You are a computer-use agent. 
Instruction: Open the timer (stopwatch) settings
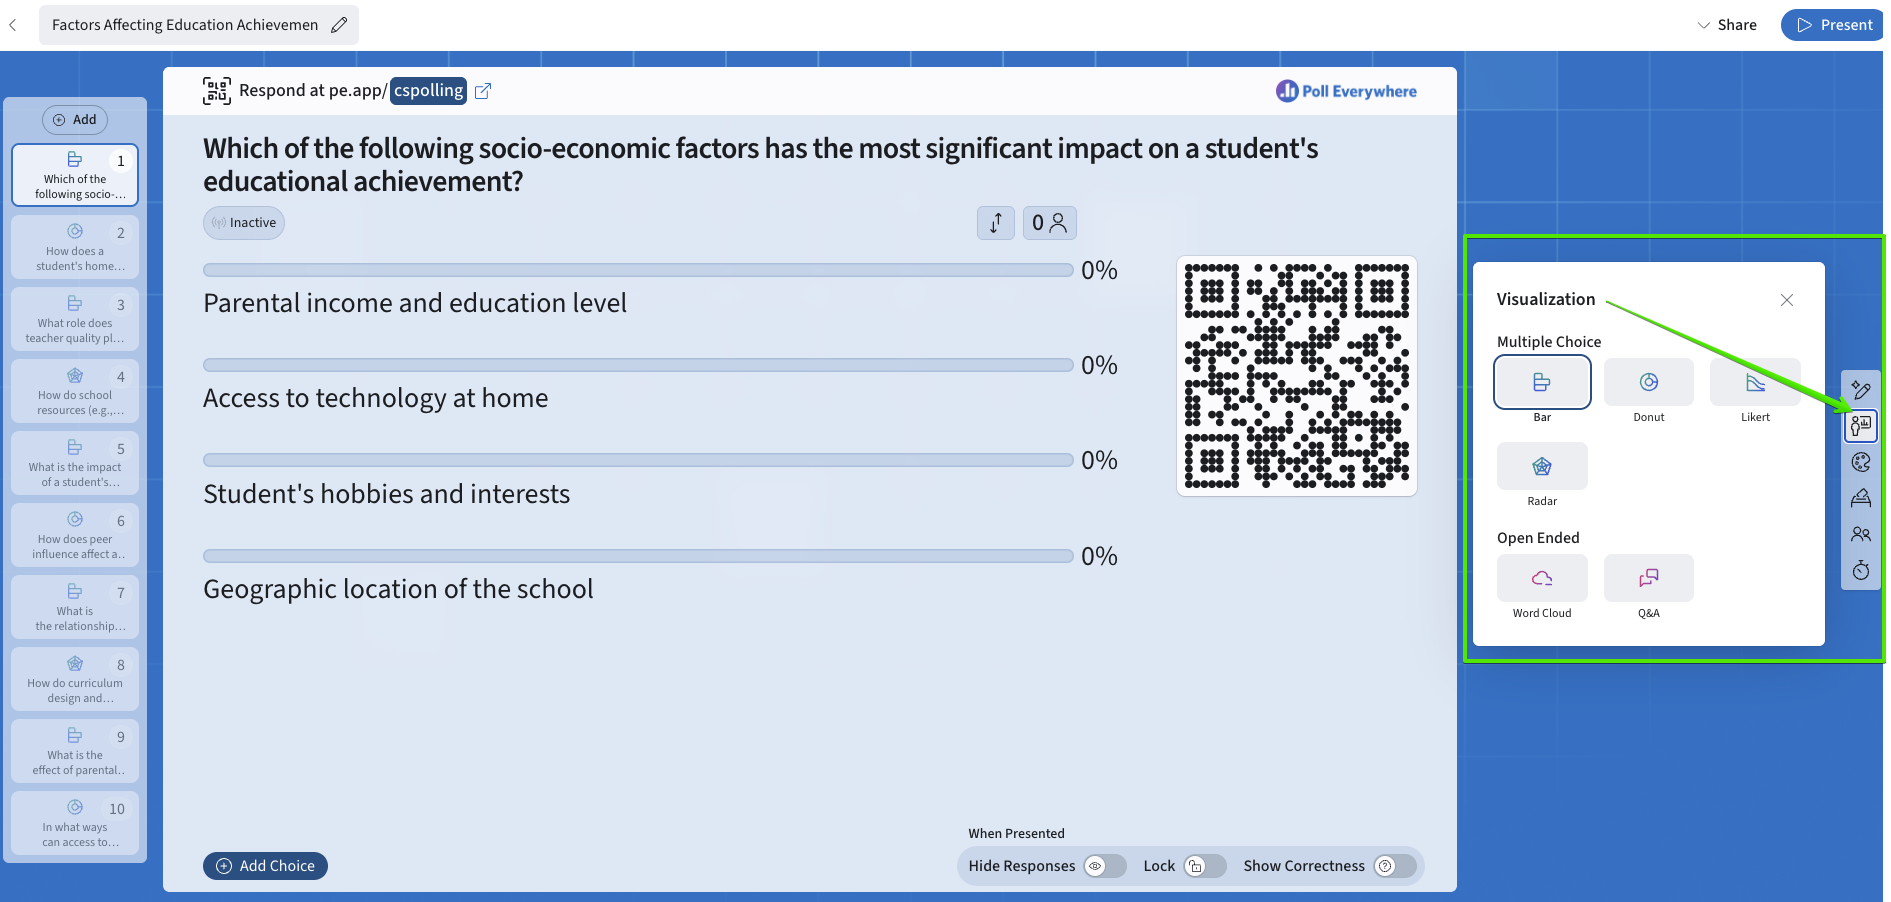click(x=1861, y=570)
